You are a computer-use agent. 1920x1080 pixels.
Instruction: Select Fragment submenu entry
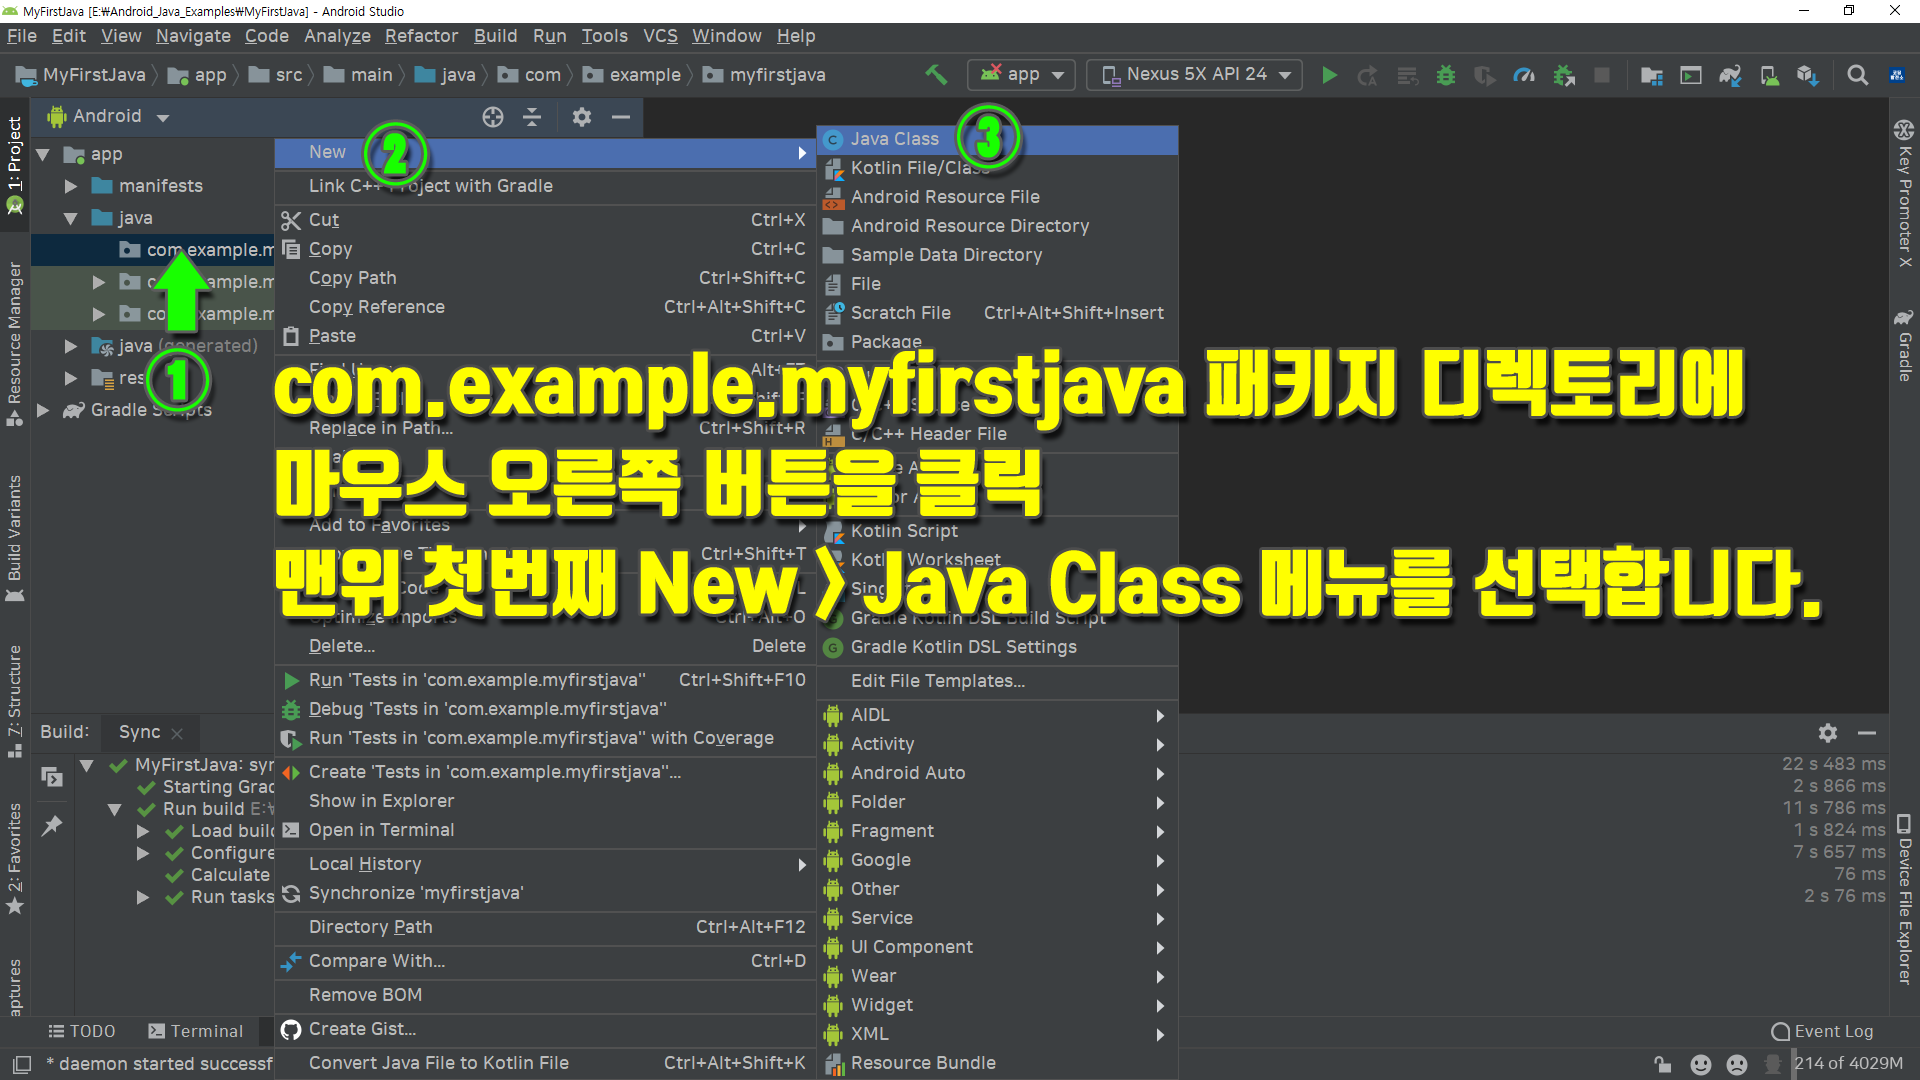997,832
